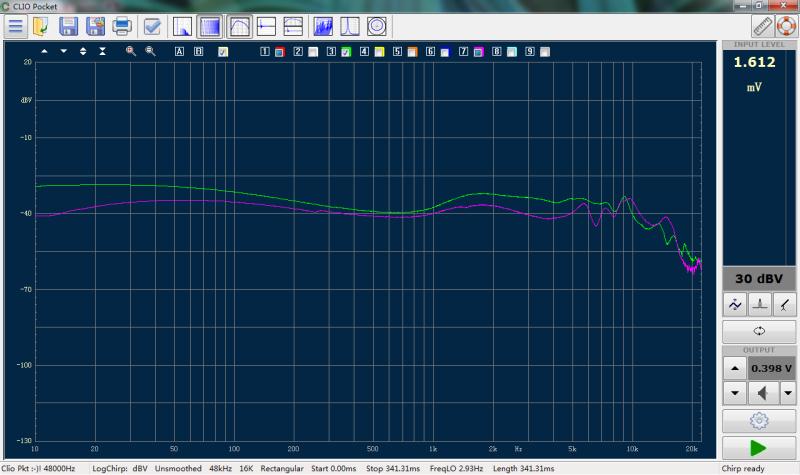Select the FFT spectrum analysis icon

point(183,26)
